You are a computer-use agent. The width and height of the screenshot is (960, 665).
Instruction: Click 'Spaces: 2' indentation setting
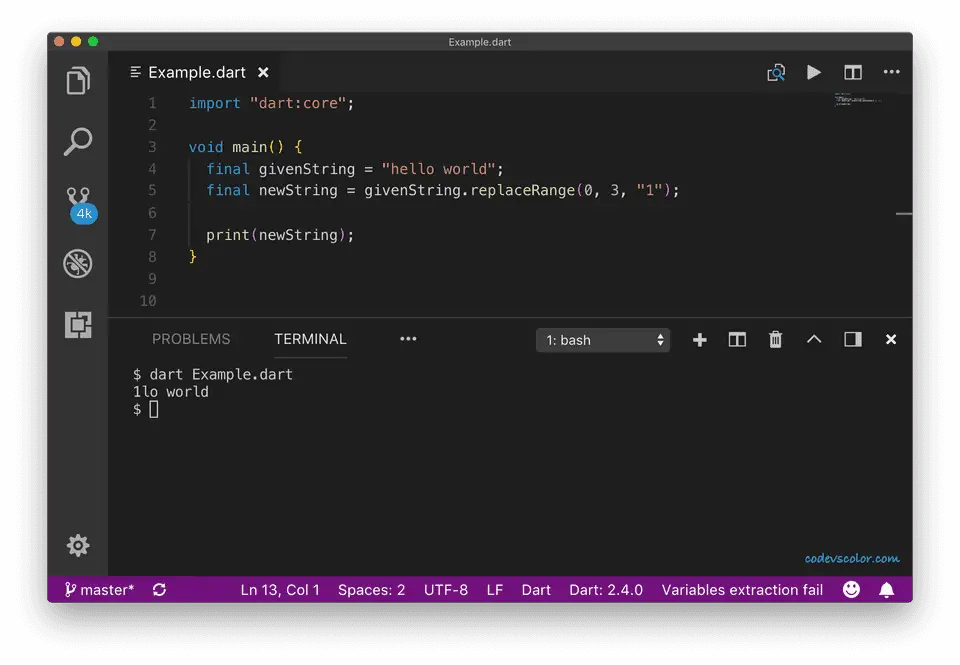click(371, 590)
